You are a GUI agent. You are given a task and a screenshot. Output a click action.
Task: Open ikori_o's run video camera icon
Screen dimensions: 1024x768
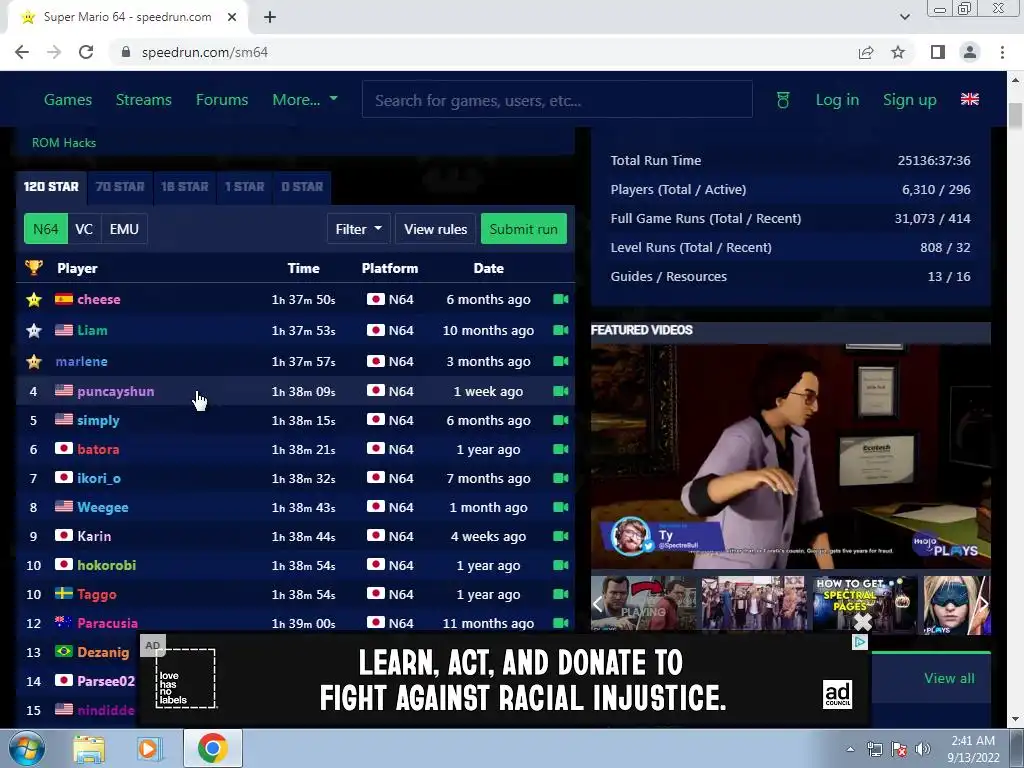560,478
